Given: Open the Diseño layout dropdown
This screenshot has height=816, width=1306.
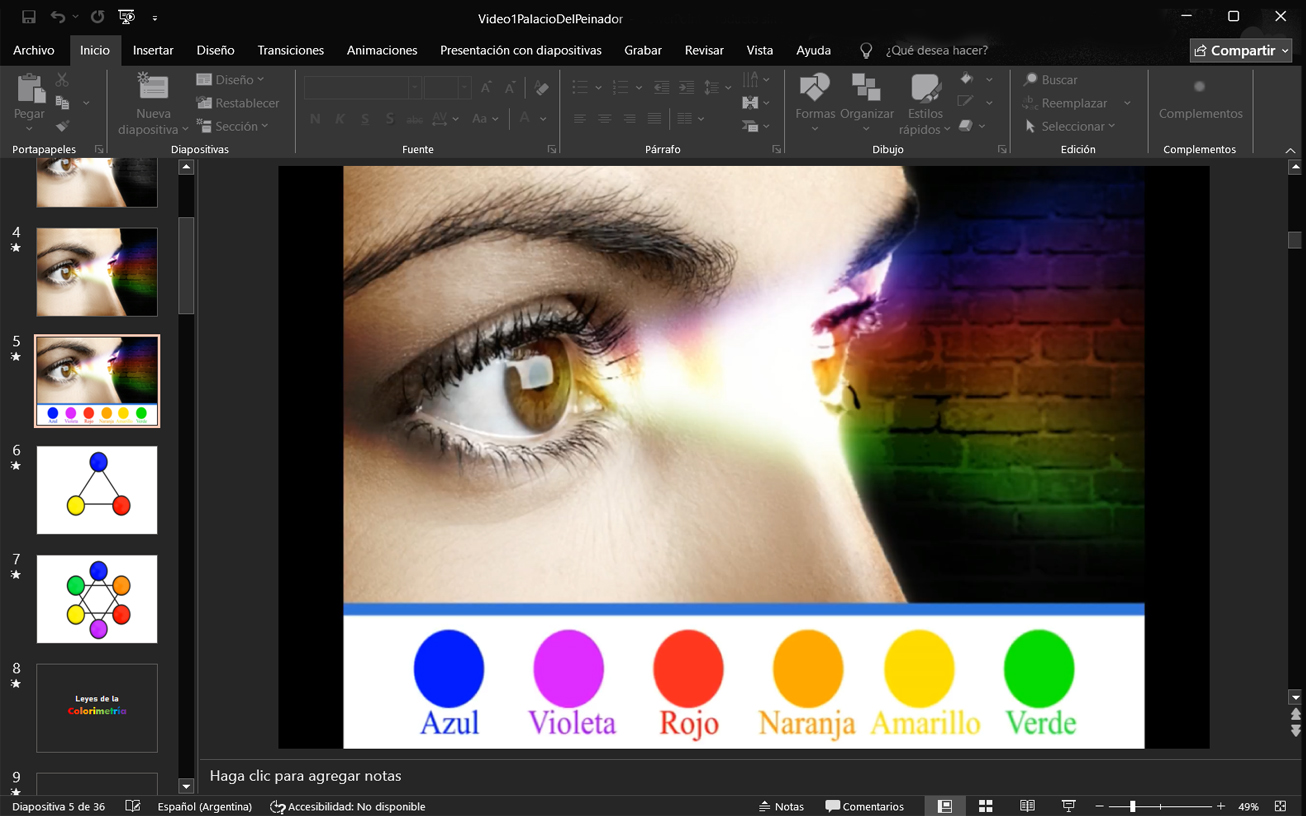Looking at the screenshot, I should tap(231, 79).
